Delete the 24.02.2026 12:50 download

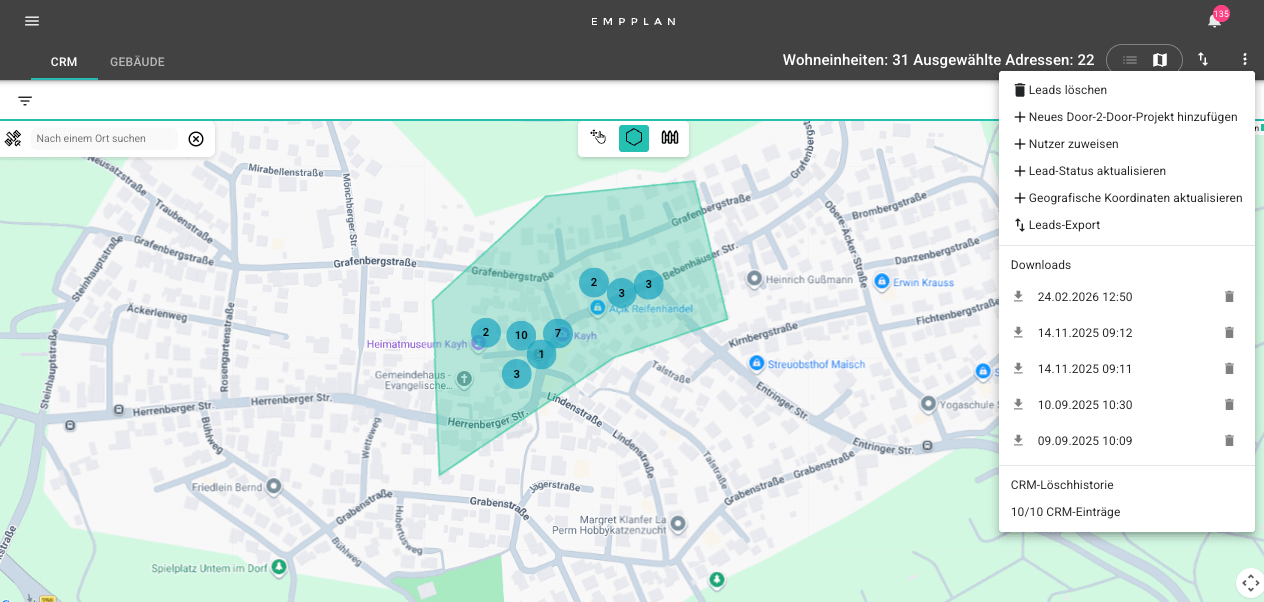click(x=1229, y=297)
